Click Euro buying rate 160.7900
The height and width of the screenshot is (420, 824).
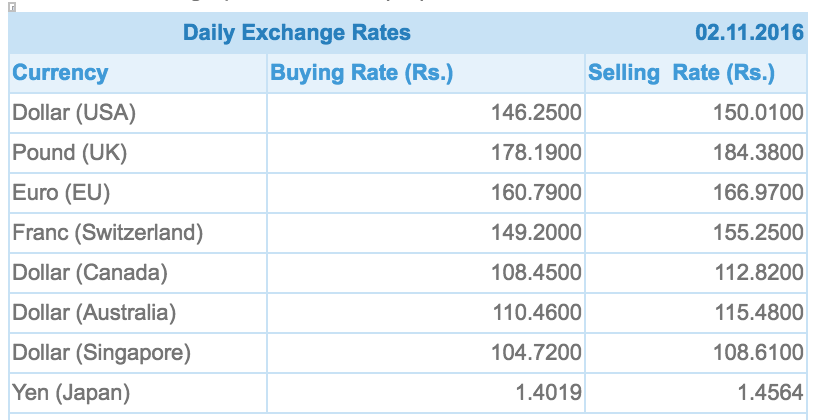click(536, 193)
